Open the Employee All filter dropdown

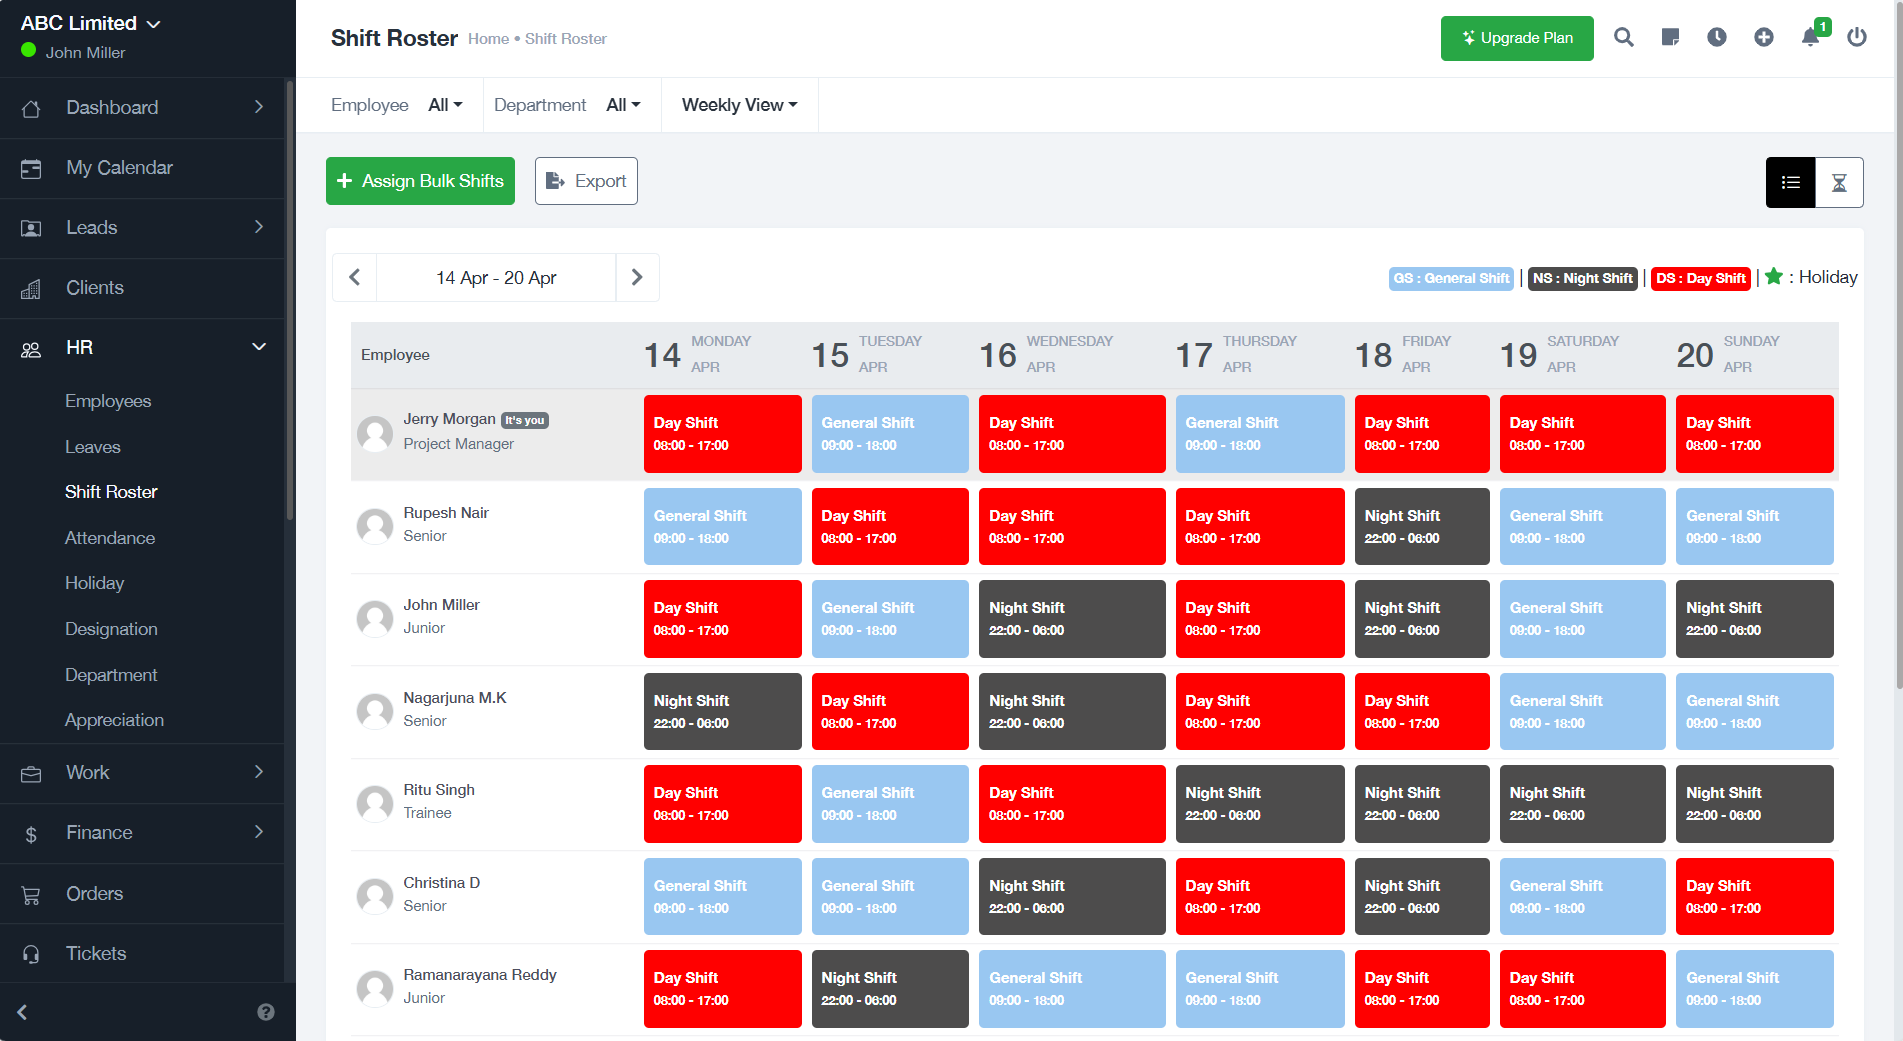444,104
